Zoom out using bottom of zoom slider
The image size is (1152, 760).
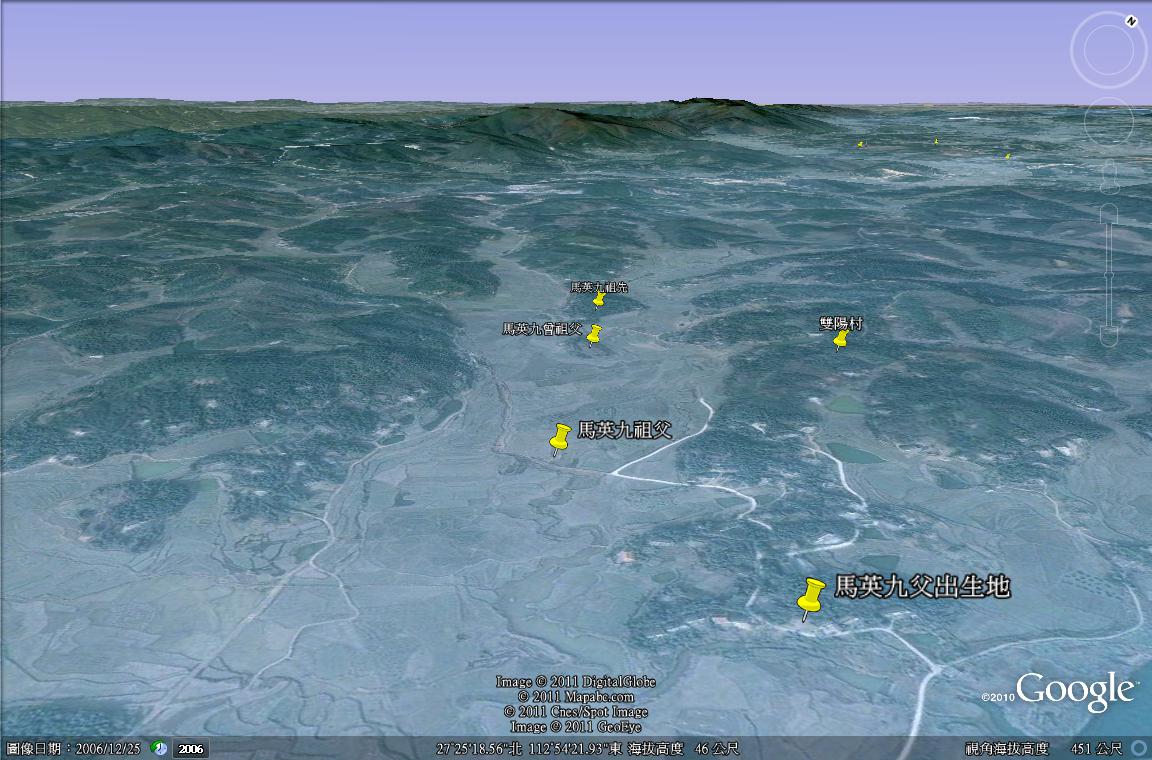1108,336
